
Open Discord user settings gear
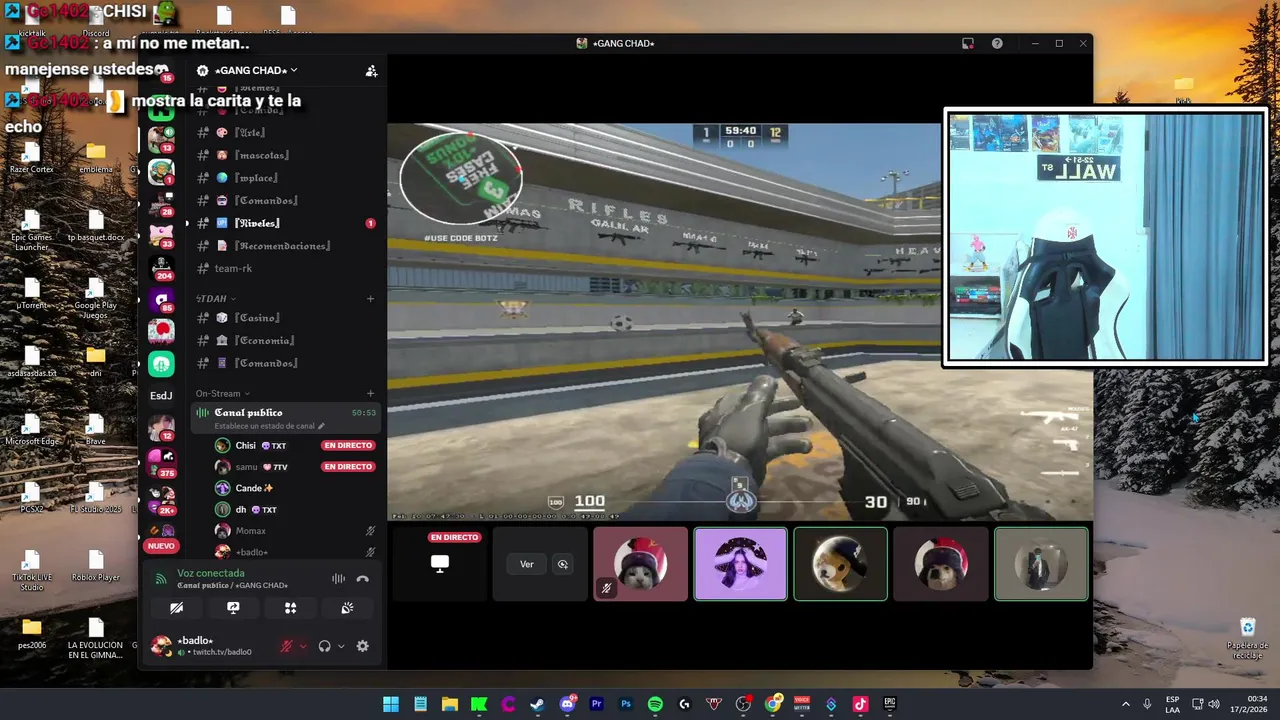click(362, 646)
